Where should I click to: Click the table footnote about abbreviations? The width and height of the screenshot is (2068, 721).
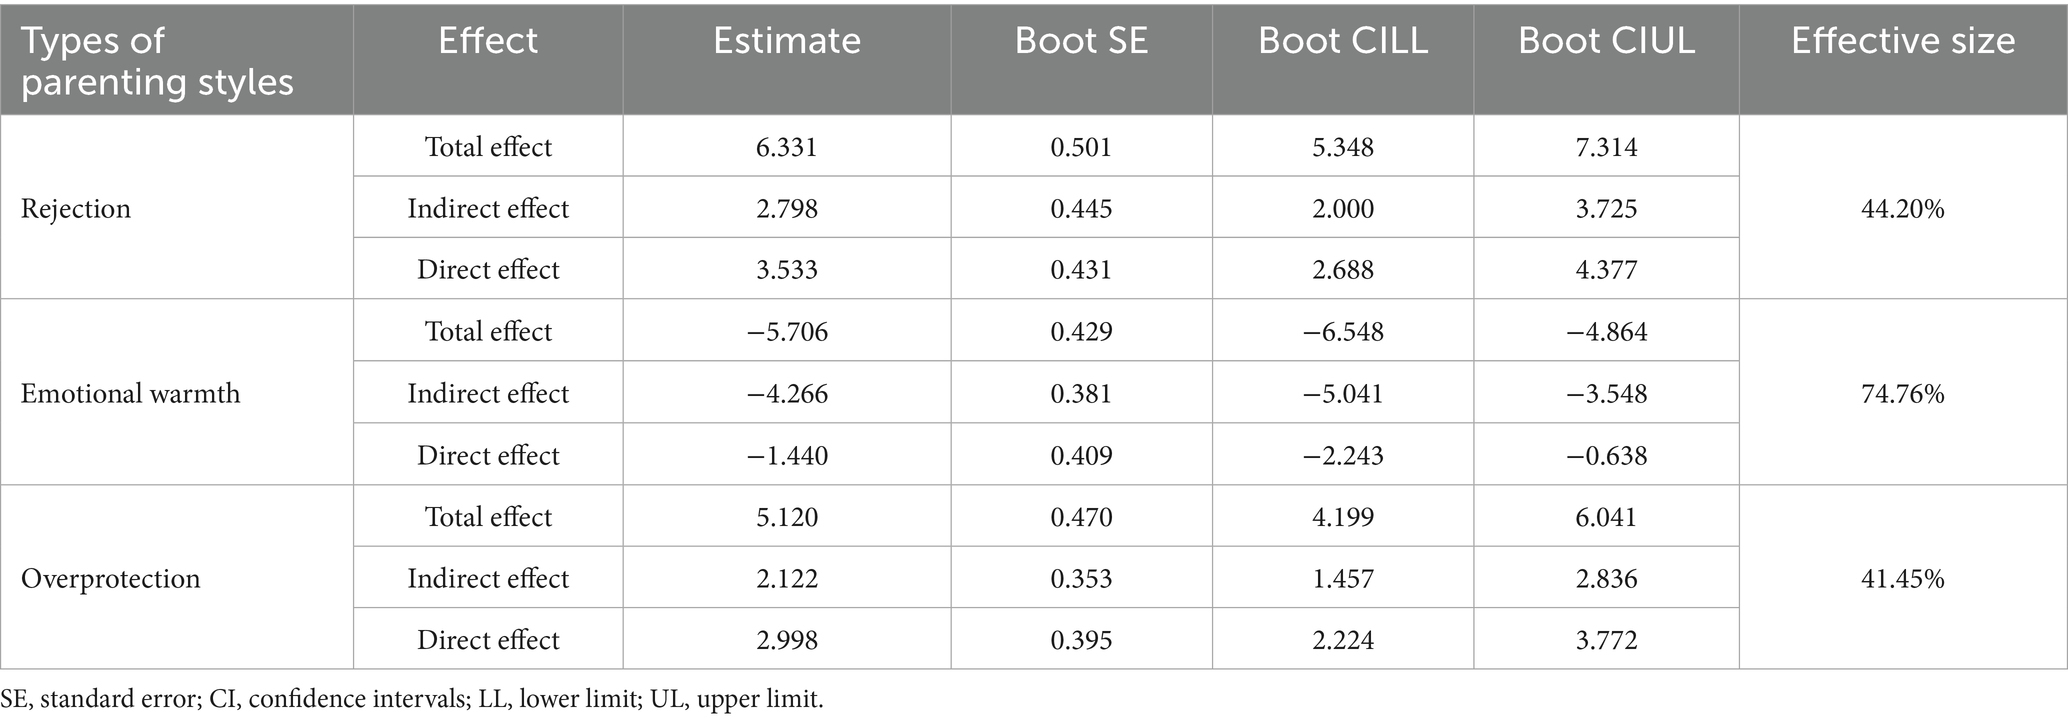412,699
